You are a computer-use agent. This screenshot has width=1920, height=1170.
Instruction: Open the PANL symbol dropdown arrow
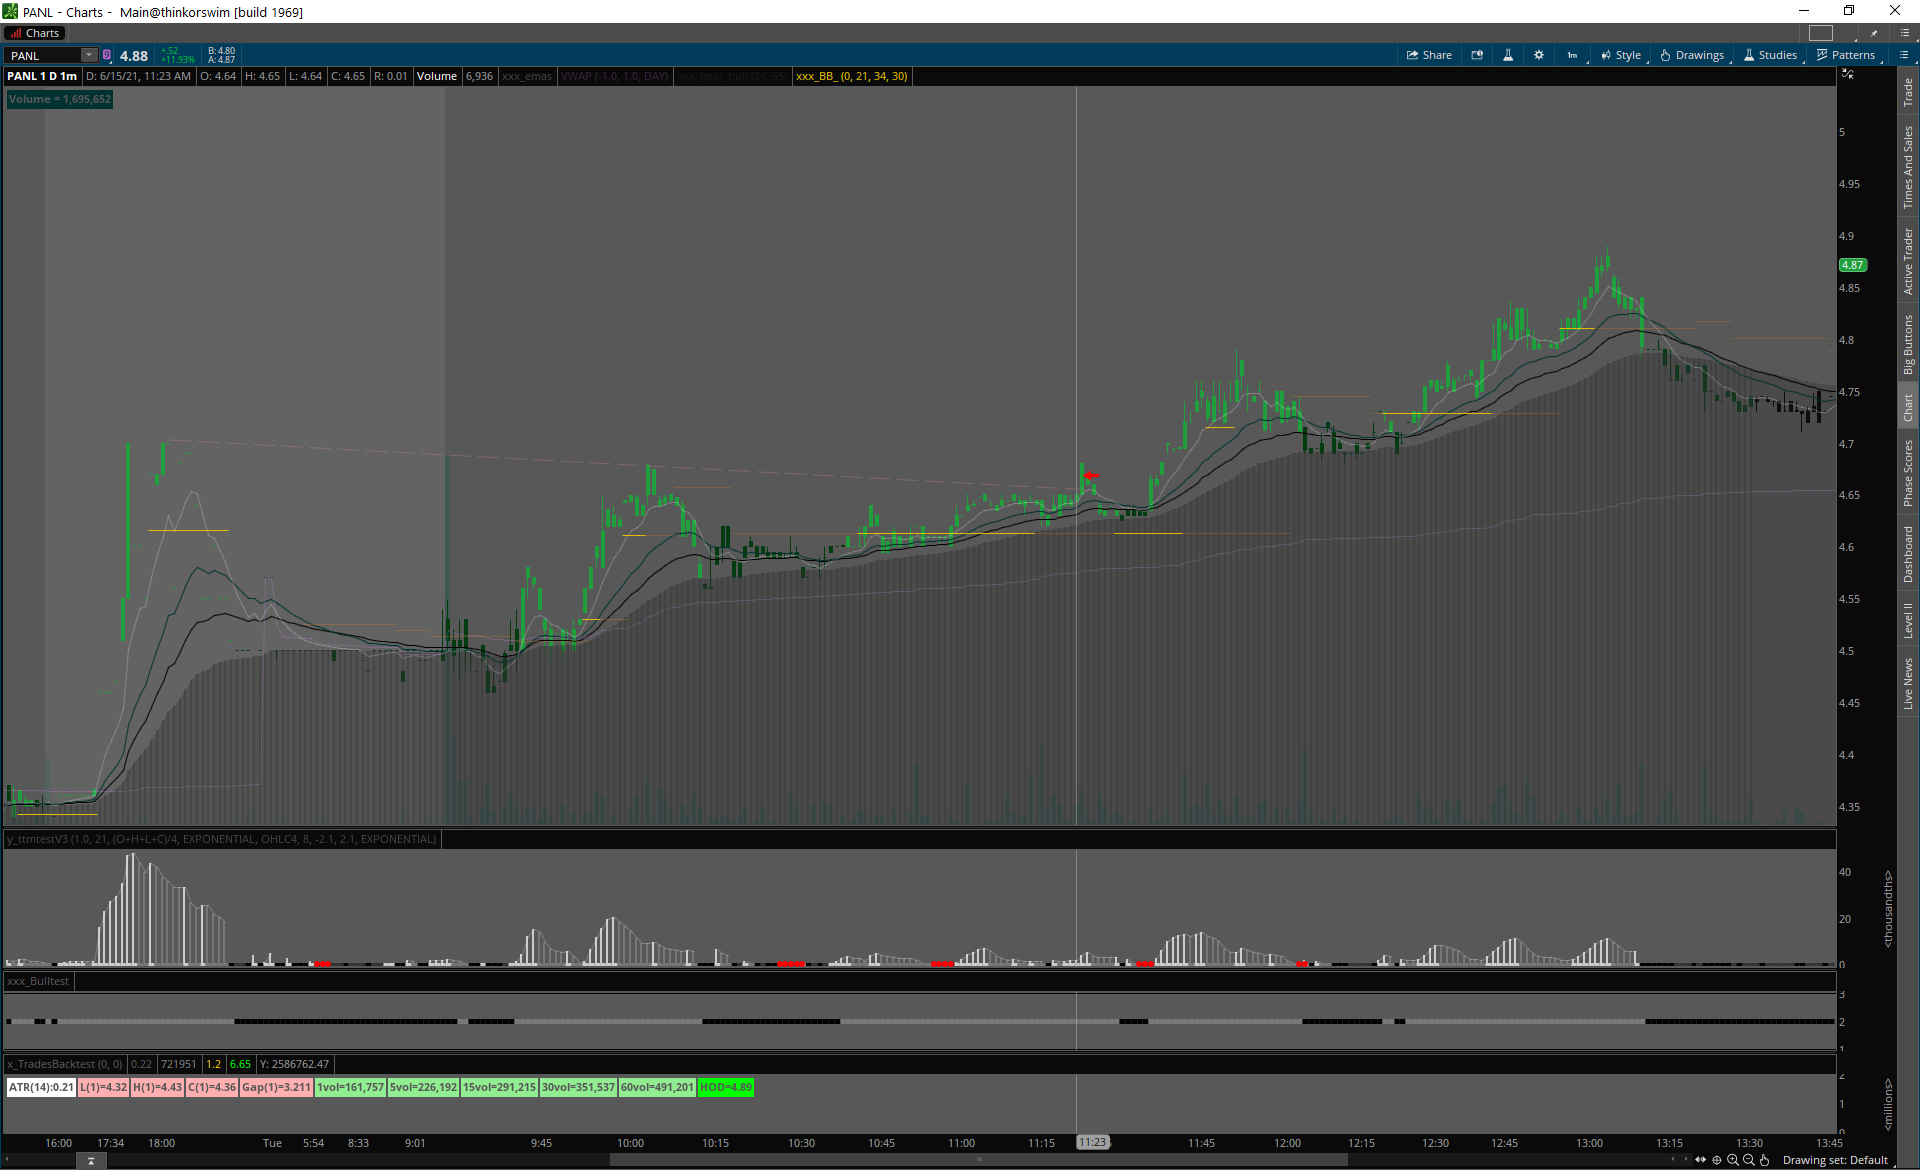[x=89, y=55]
